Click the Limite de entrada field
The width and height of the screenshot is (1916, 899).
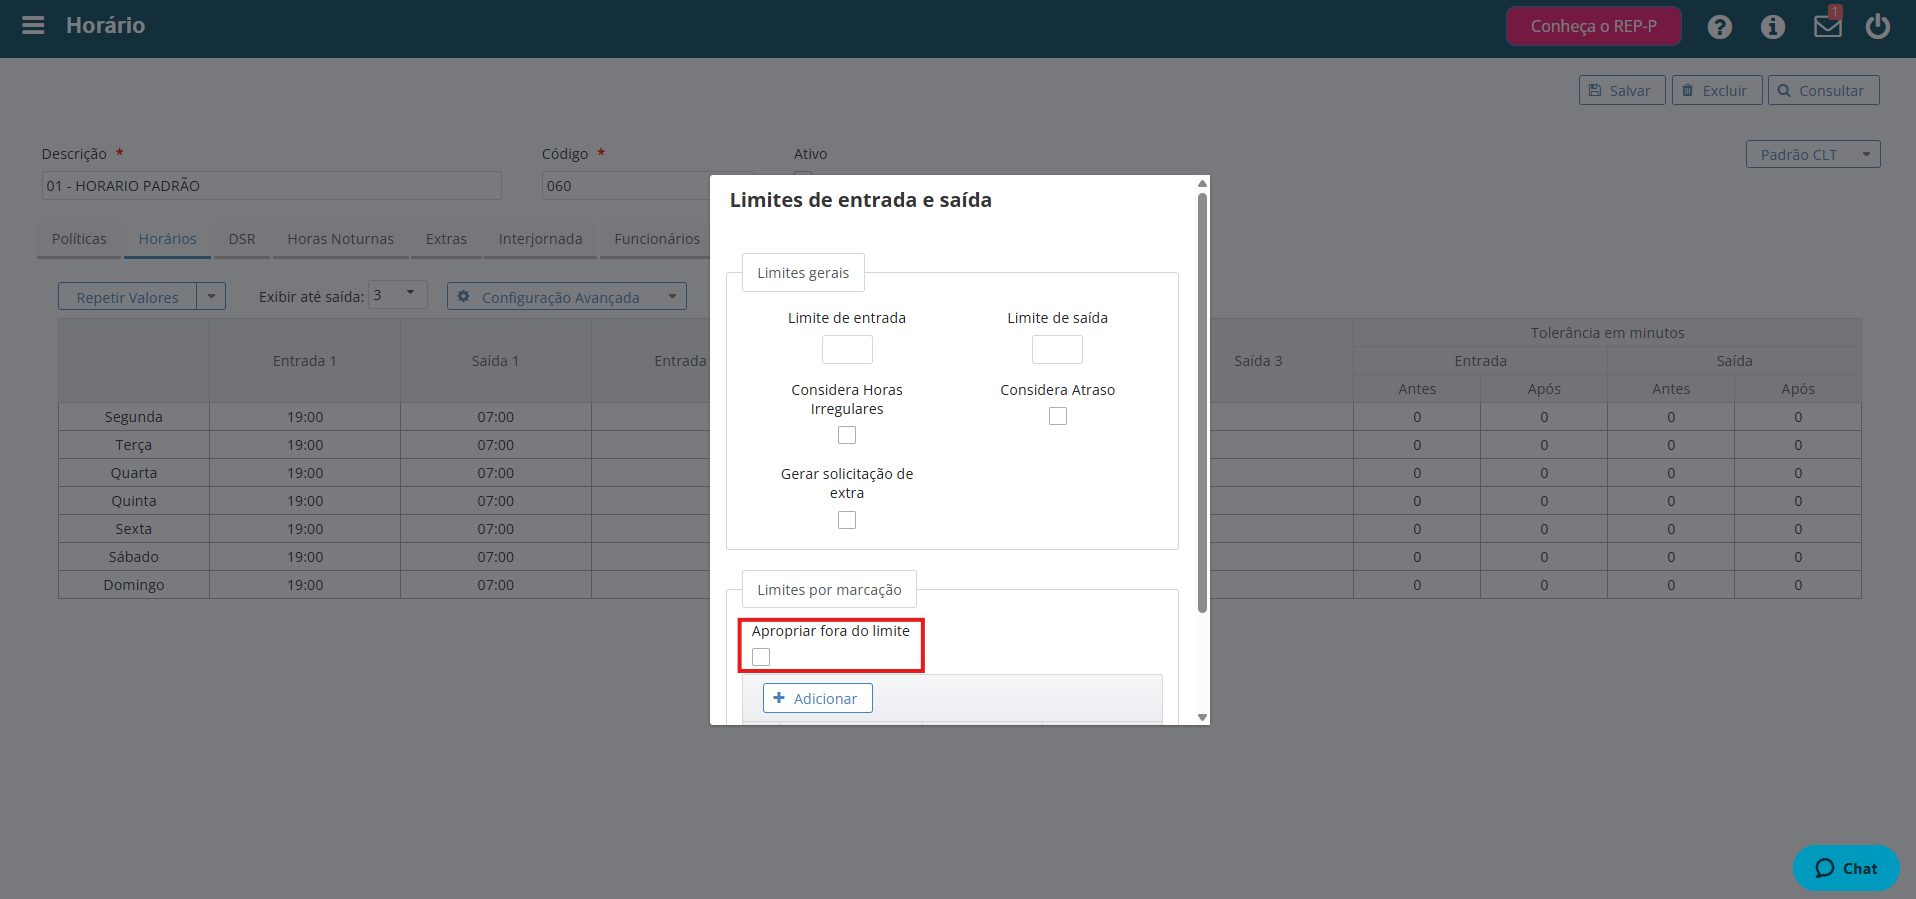click(x=847, y=349)
